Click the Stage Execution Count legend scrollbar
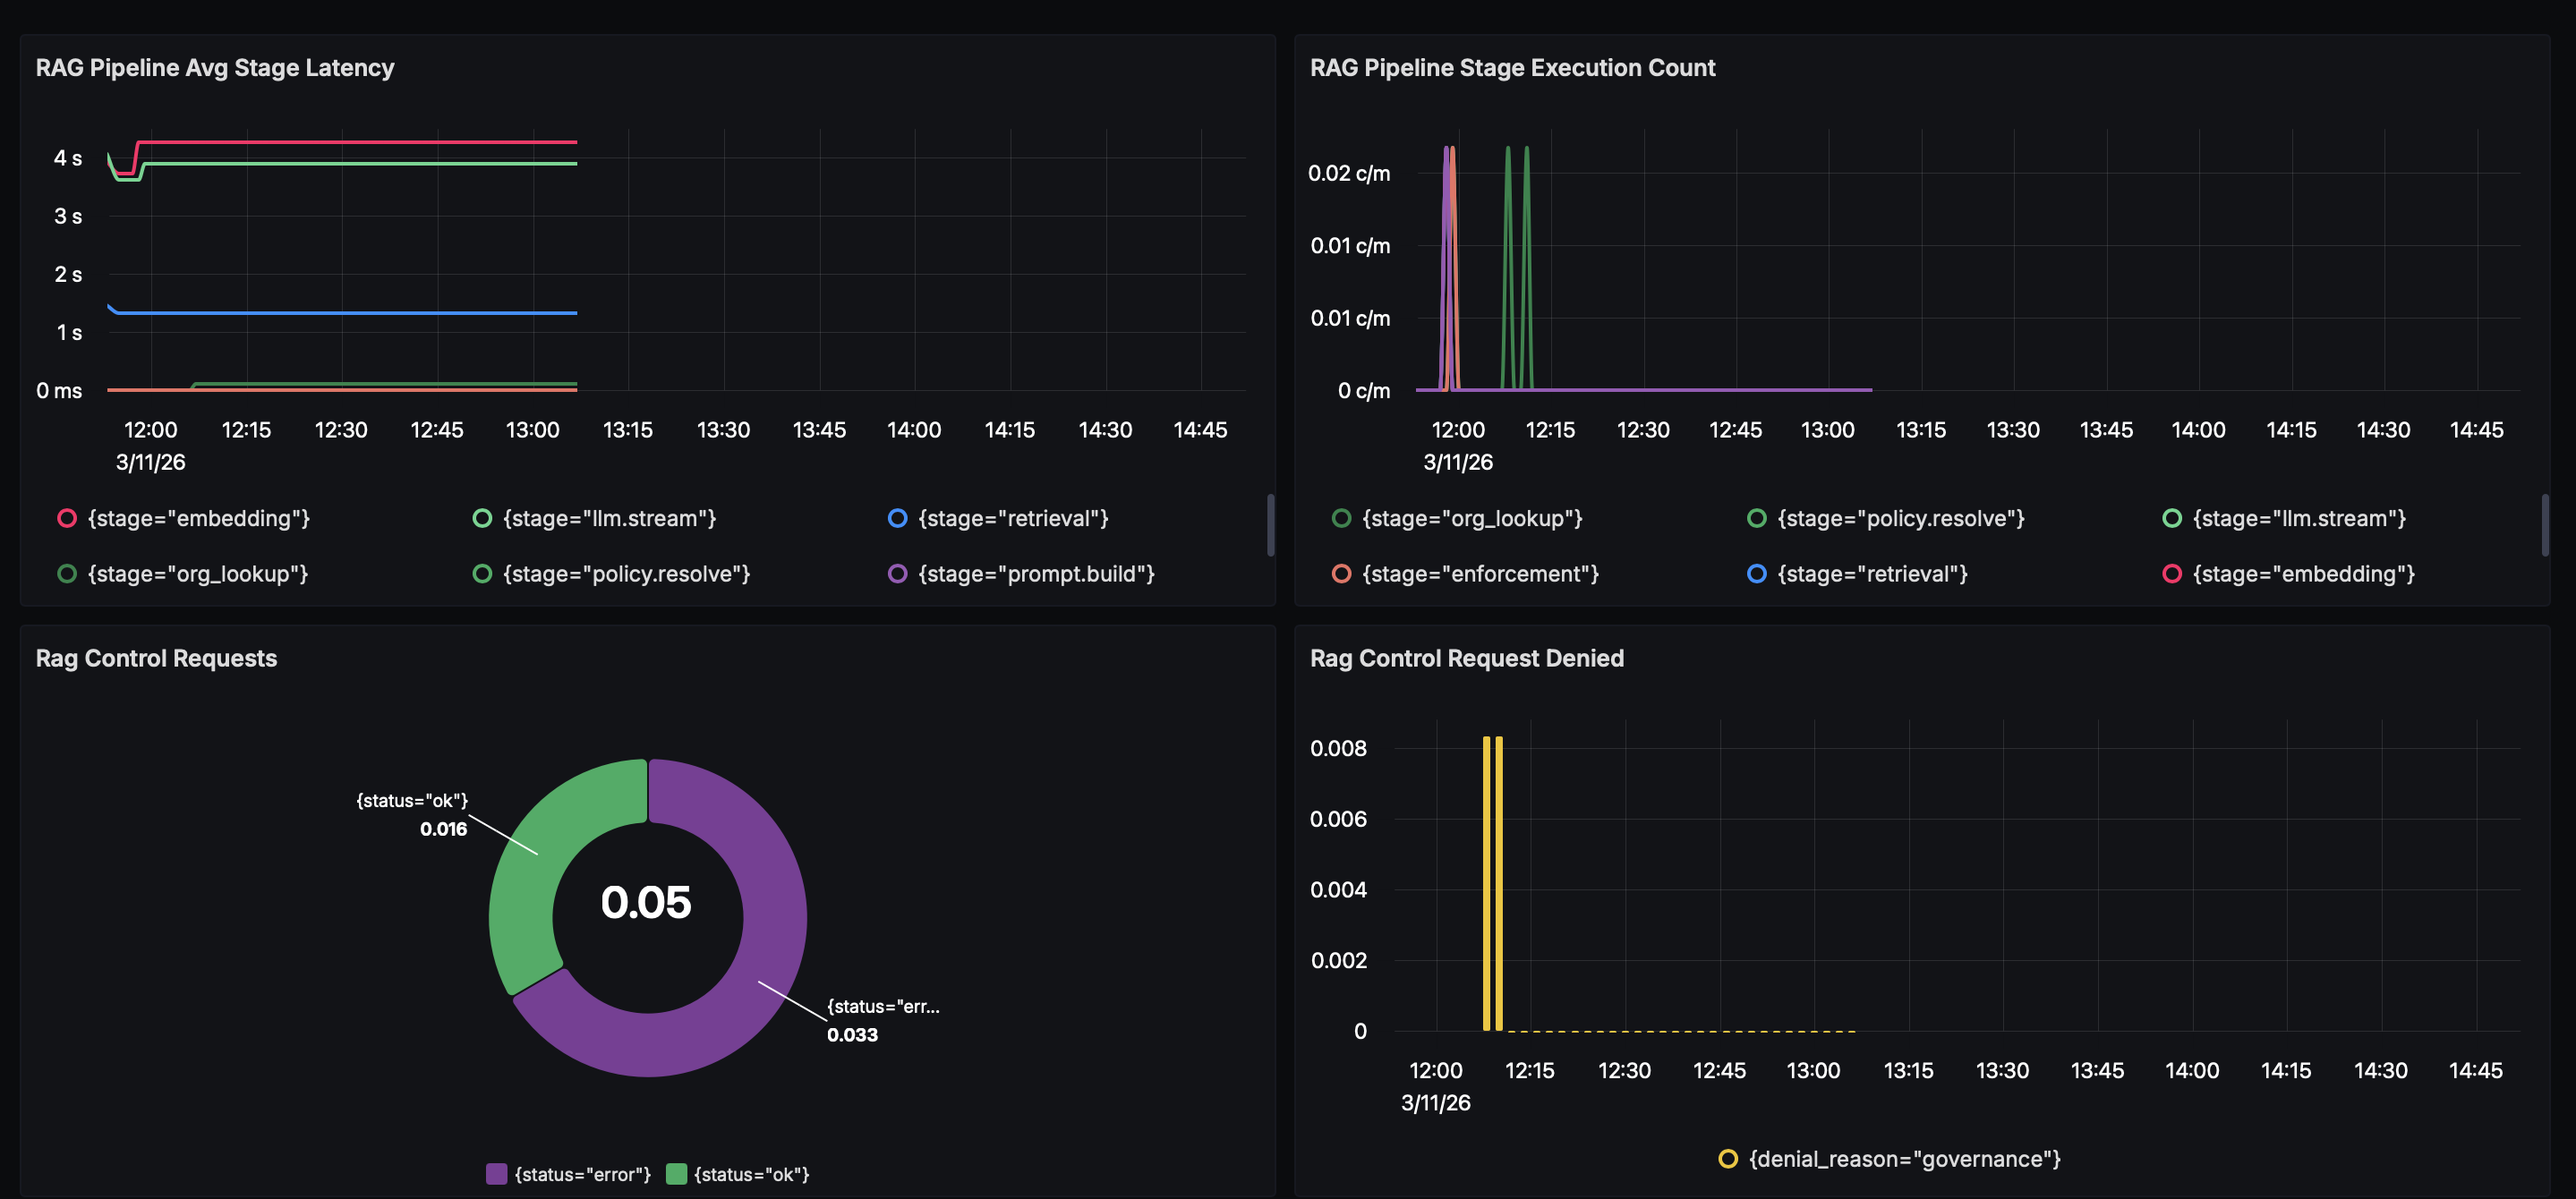The height and width of the screenshot is (1199, 2576). coord(2545,524)
